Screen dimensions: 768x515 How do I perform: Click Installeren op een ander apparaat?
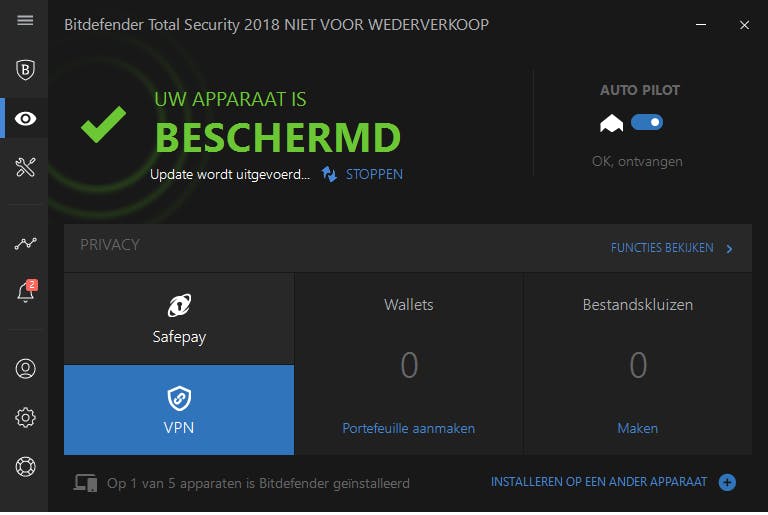(598, 482)
